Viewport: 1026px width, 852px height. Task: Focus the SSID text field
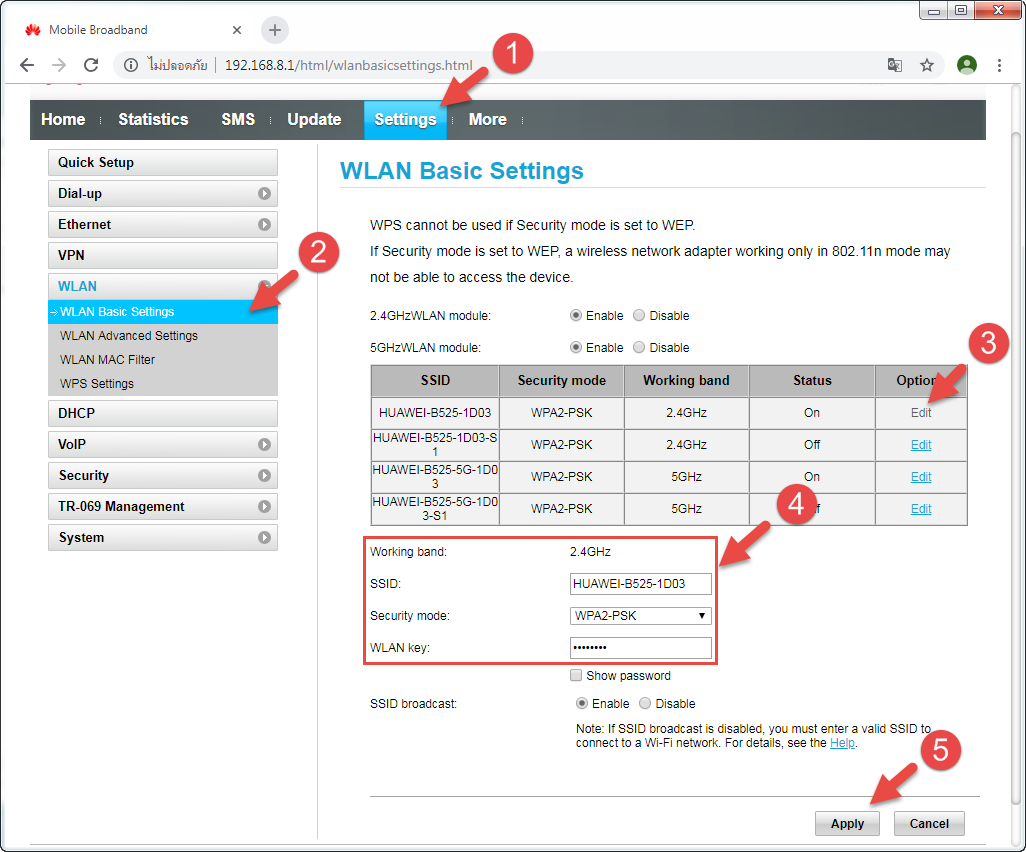pos(641,584)
